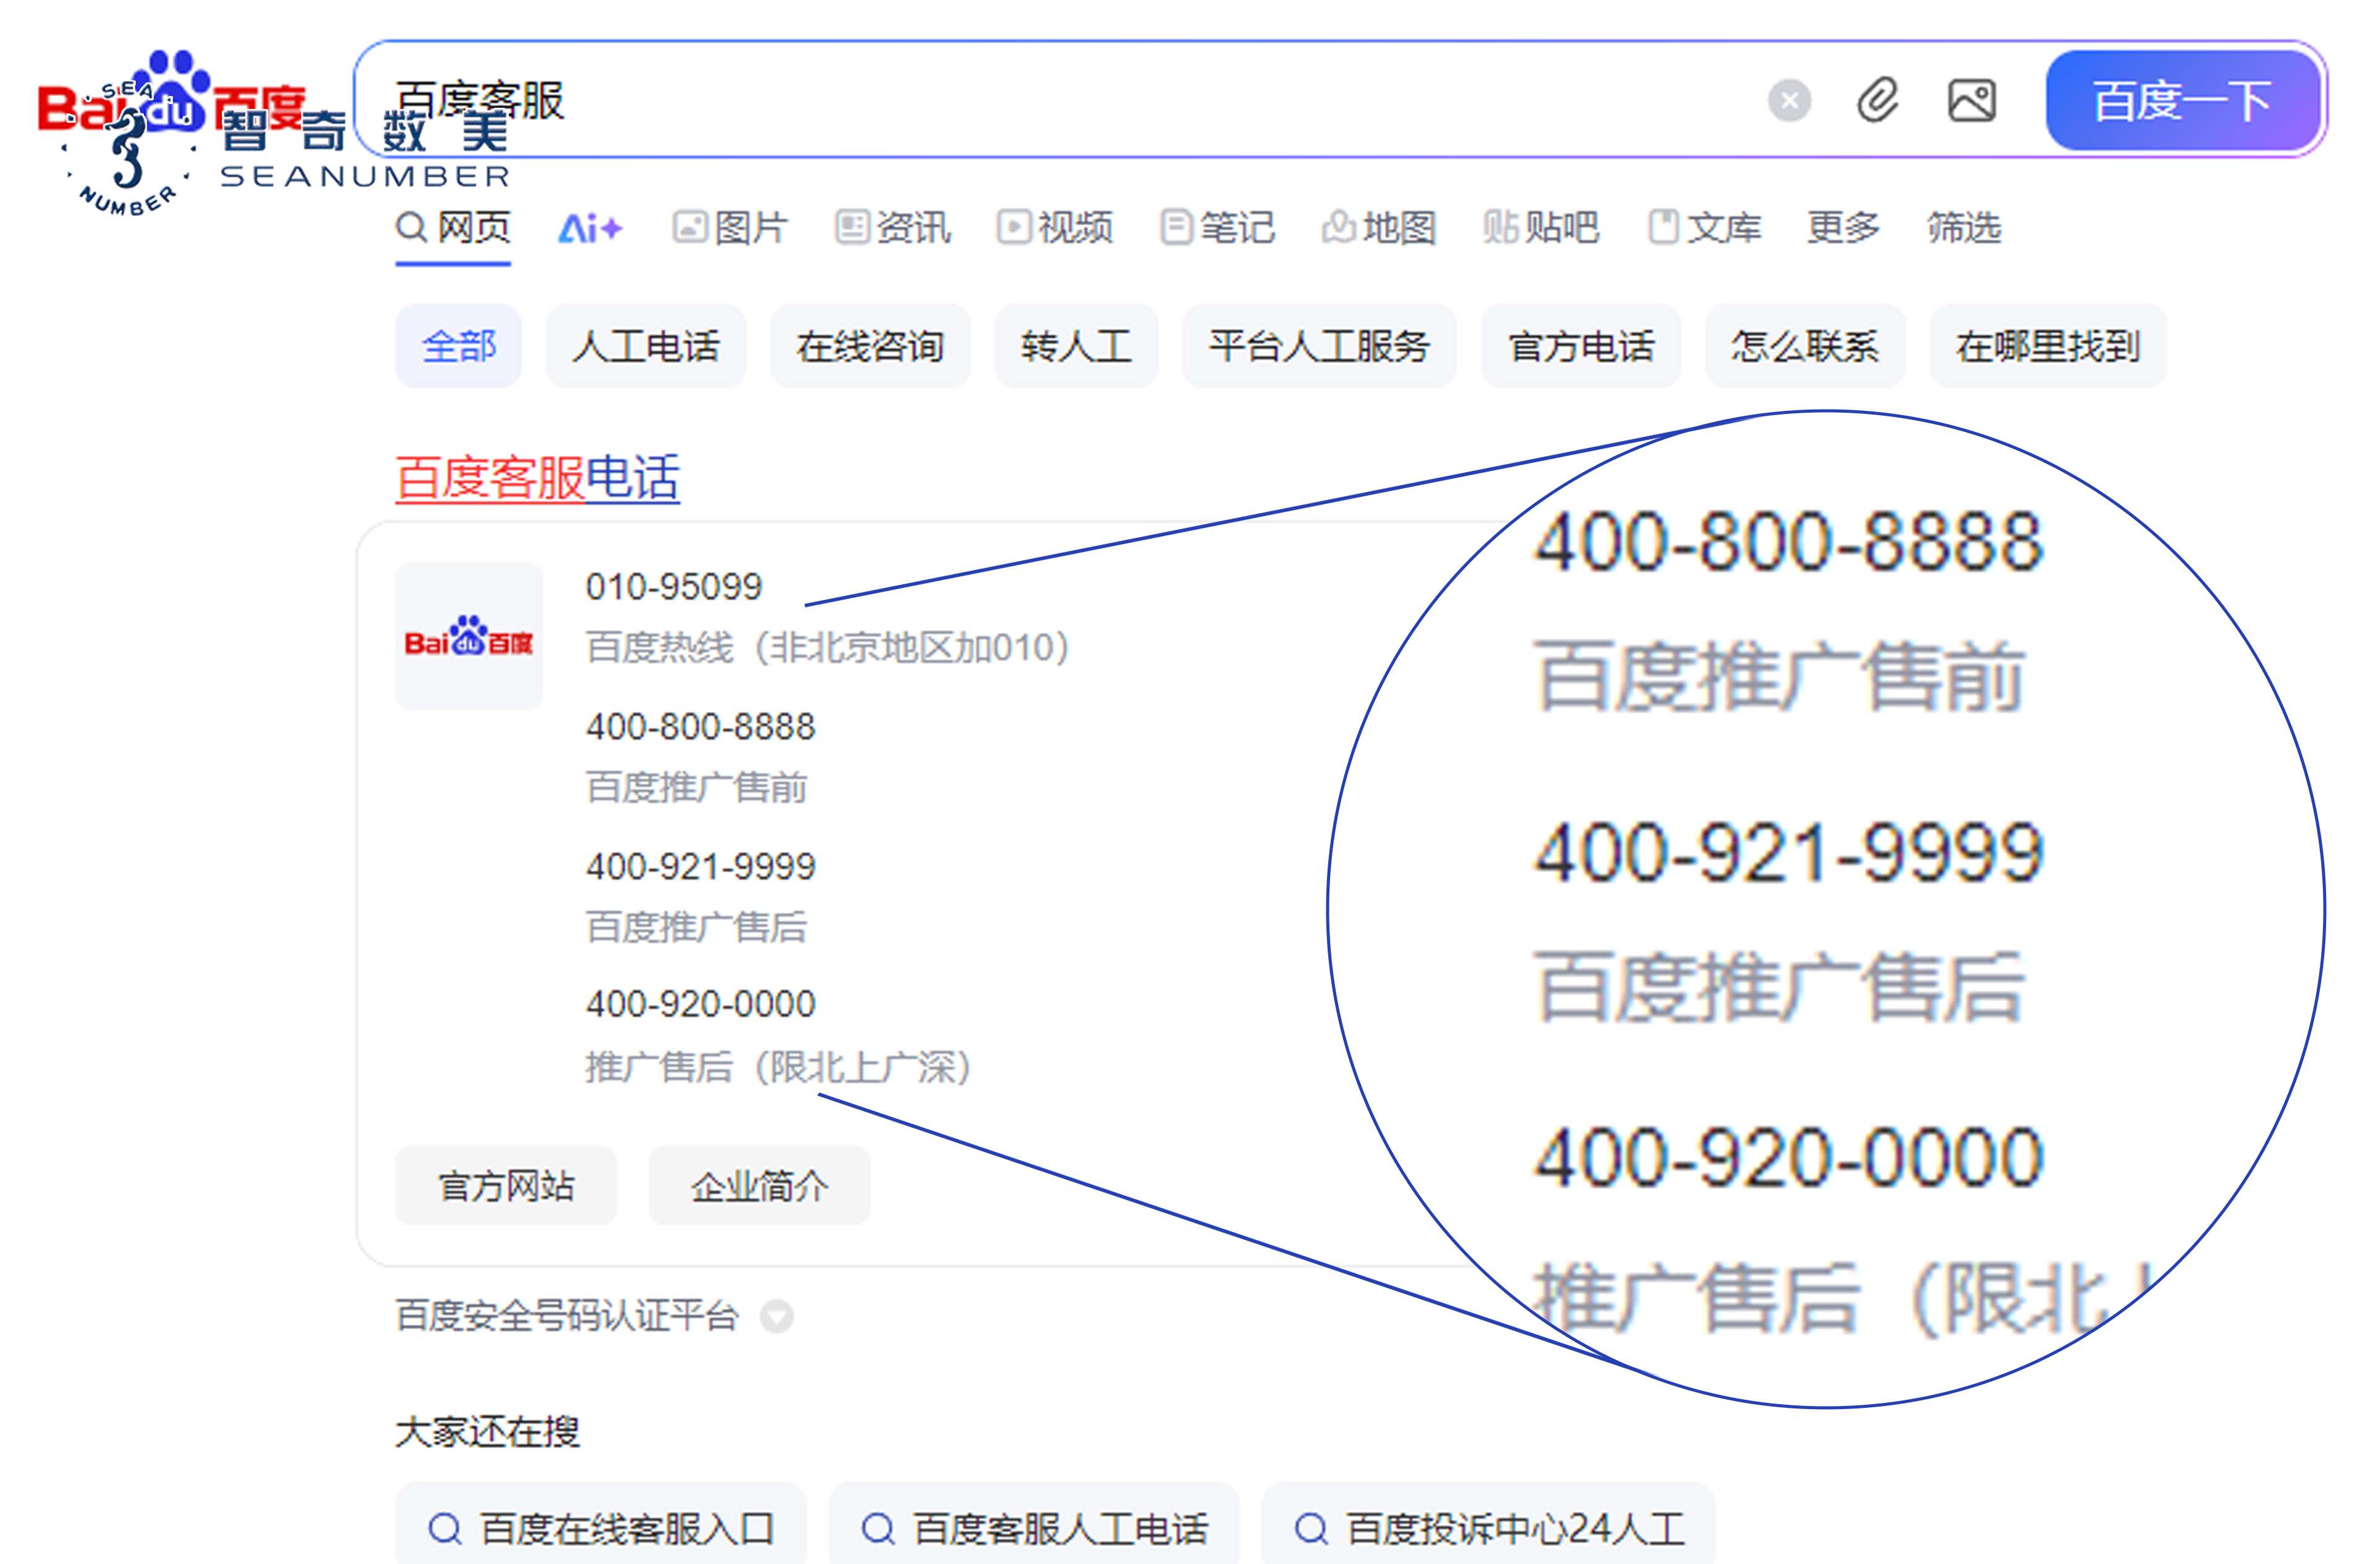Attach a file using the paperclip icon
The height and width of the screenshot is (1564, 2380).
tap(1877, 101)
